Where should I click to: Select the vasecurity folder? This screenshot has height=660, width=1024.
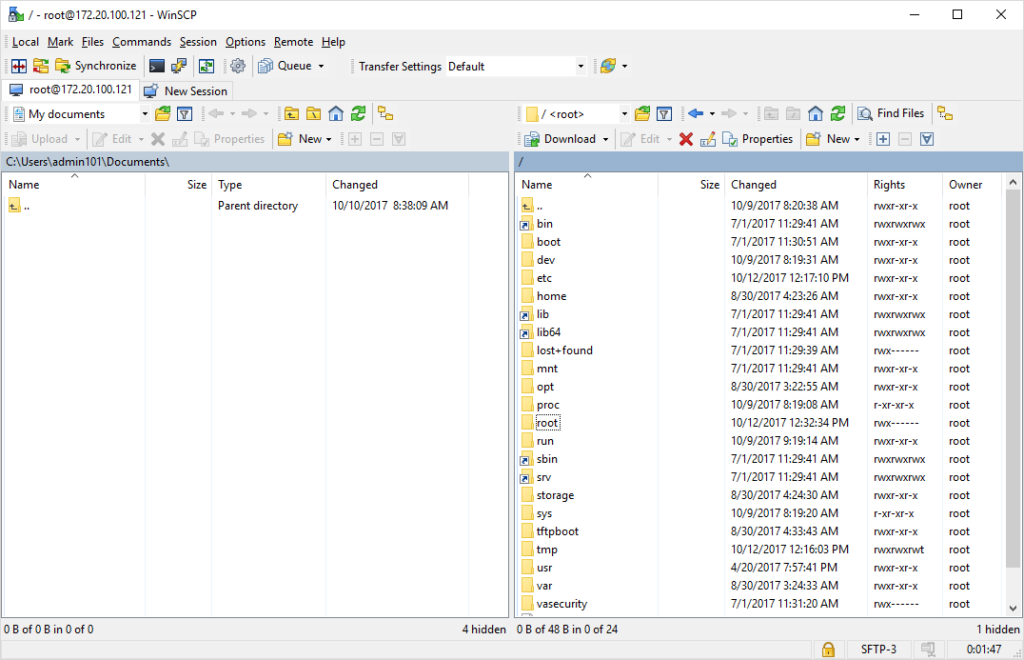[x=562, y=604]
